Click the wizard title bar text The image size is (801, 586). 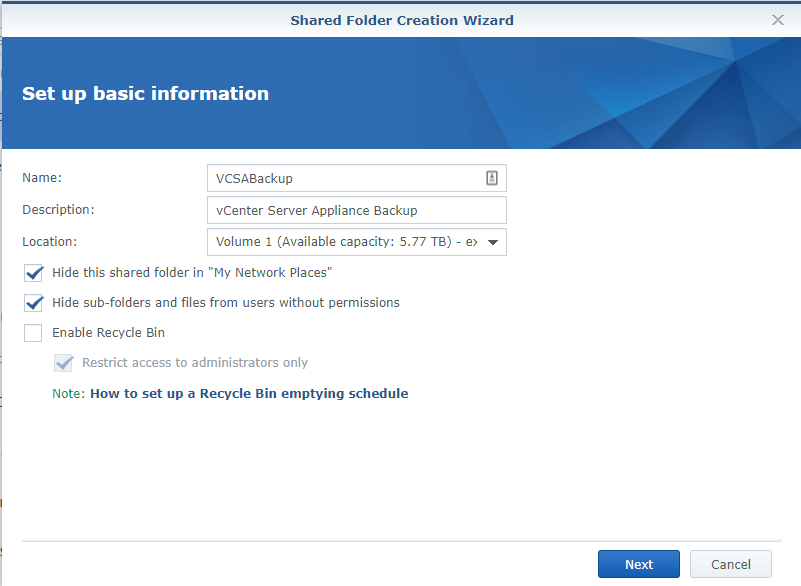point(402,20)
